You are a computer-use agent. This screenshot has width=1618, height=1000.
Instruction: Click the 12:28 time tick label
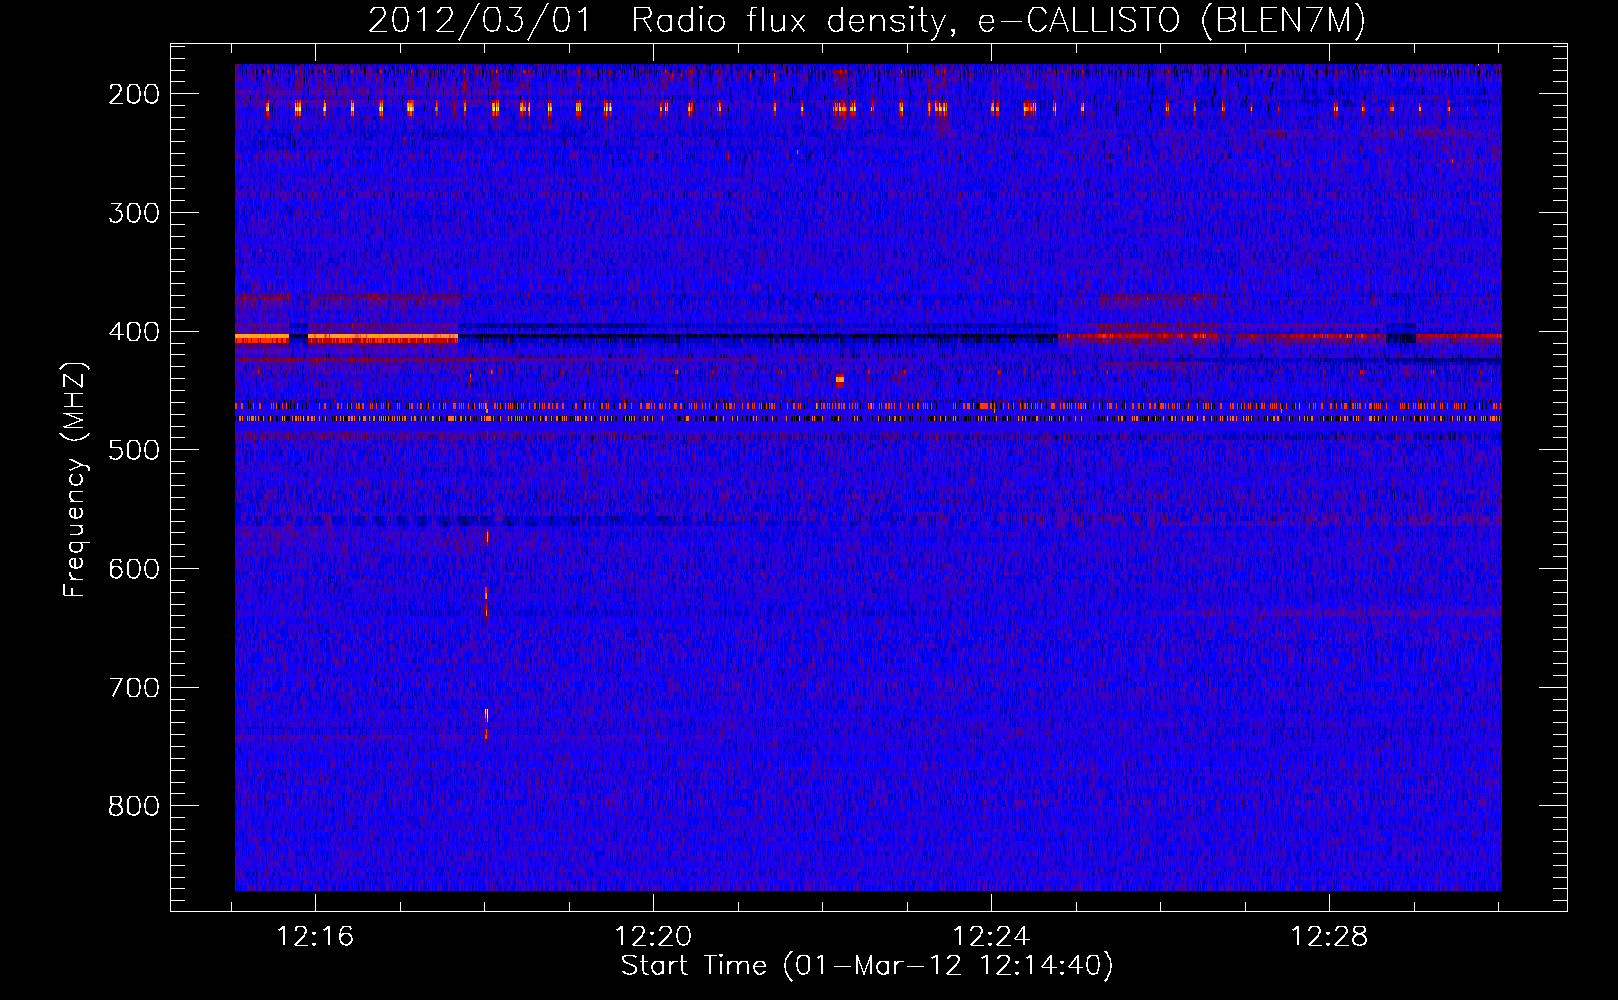pos(1330,937)
